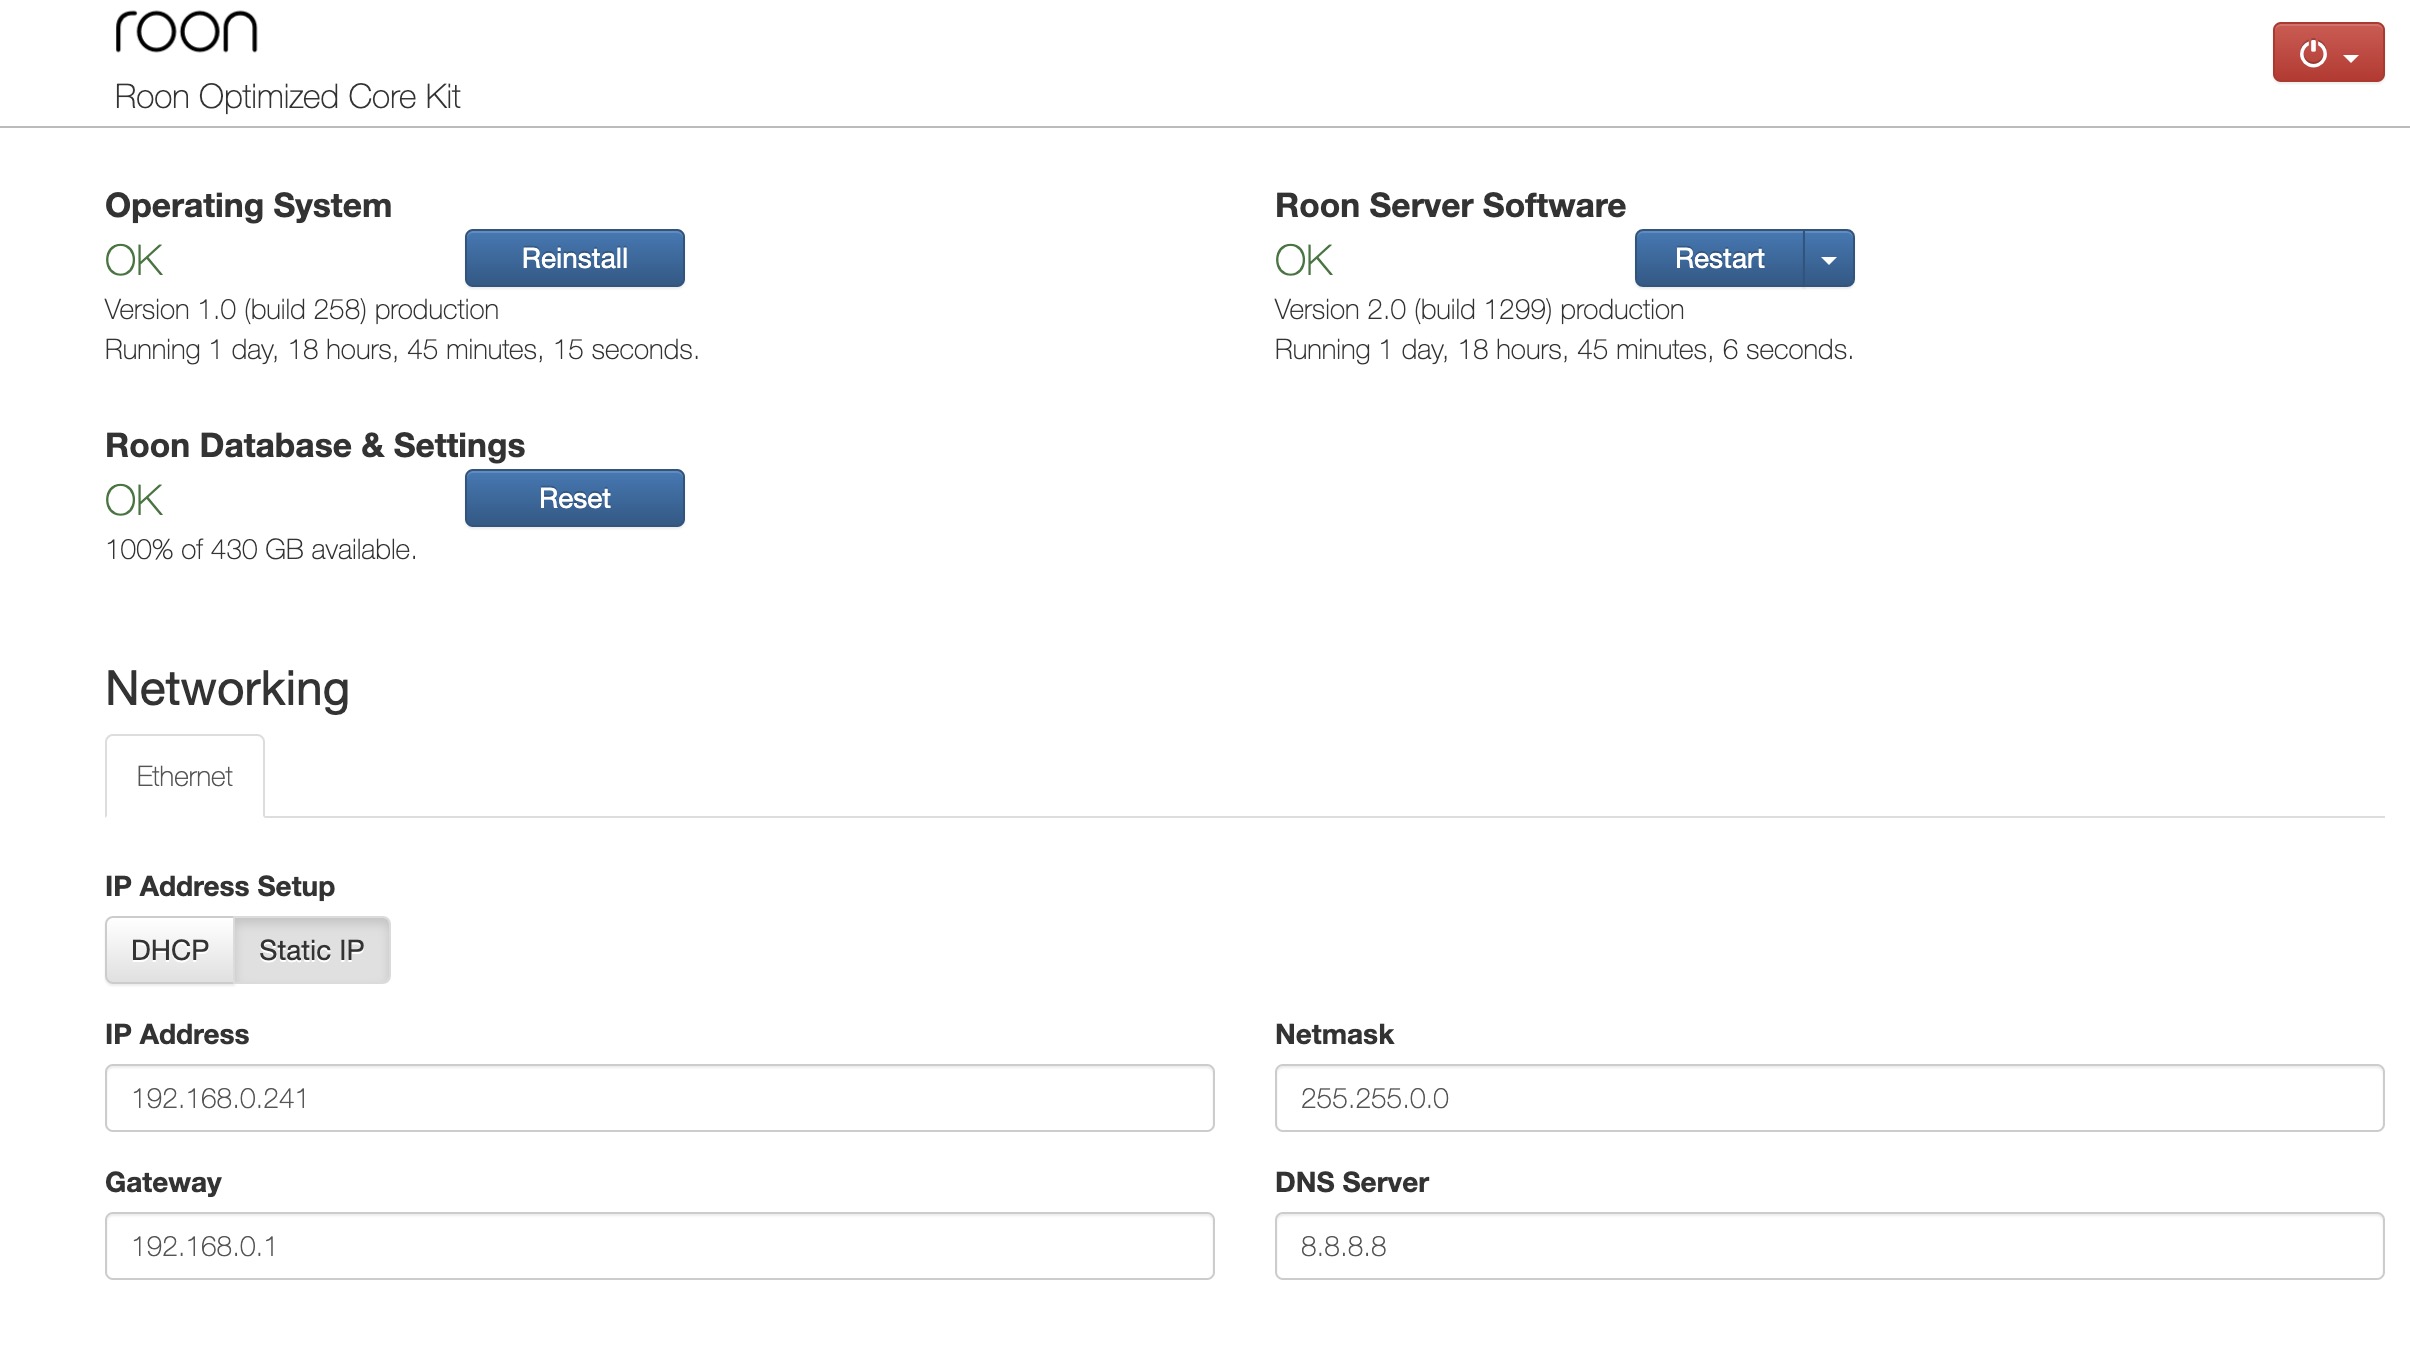Click the 'DNS Server' label
2410x1360 pixels.
point(1352,1182)
